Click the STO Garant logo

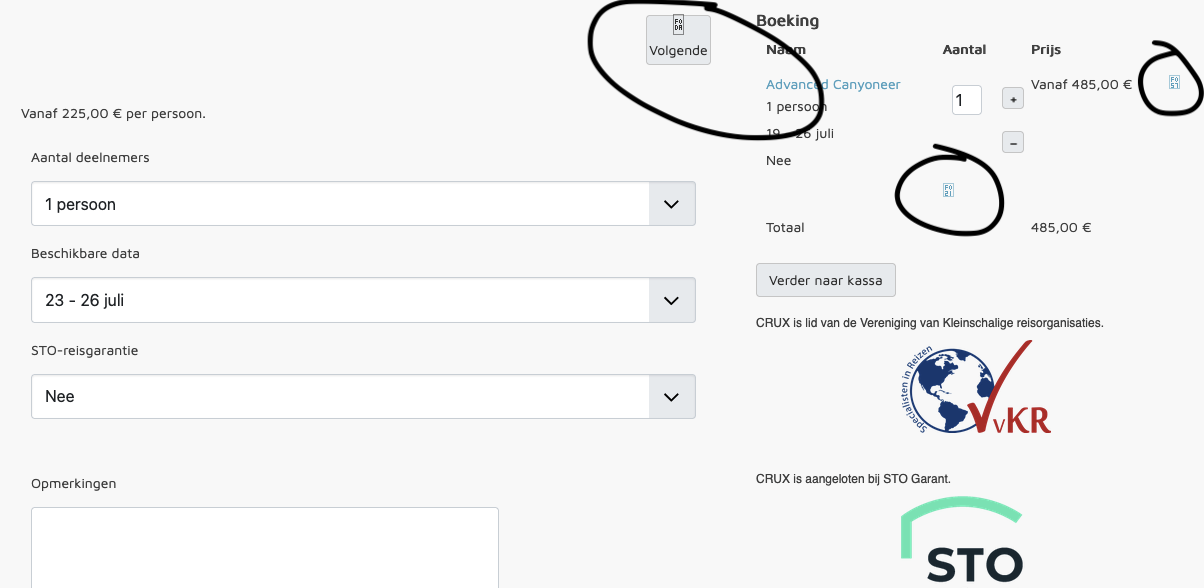click(962, 545)
